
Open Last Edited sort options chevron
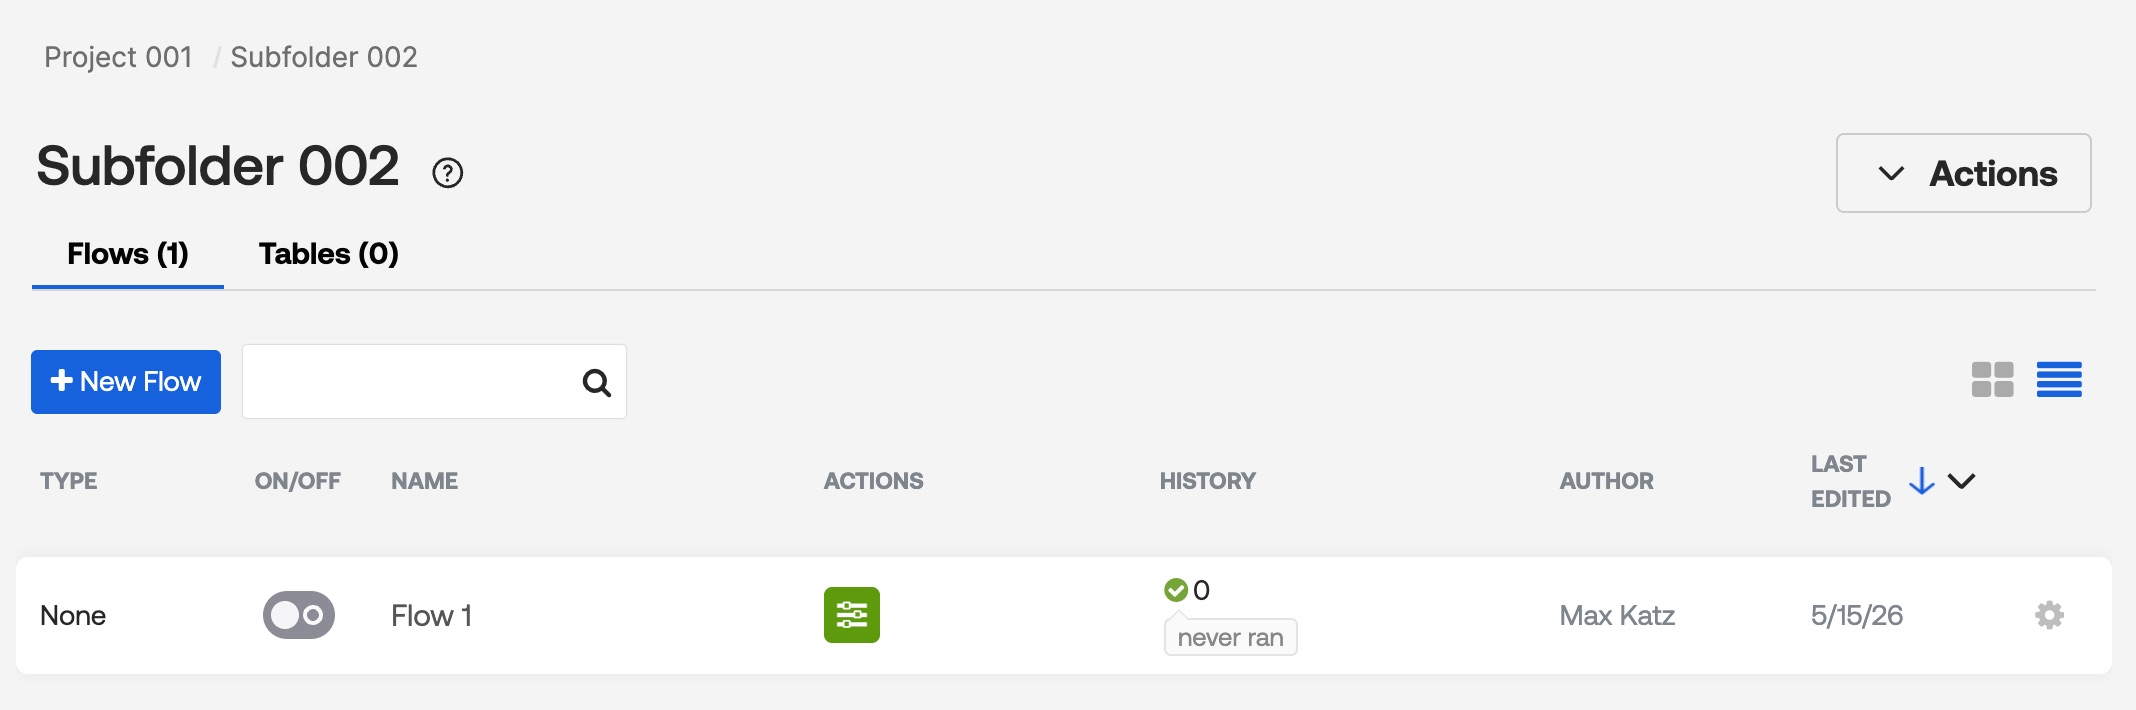[x=1961, y=481]
